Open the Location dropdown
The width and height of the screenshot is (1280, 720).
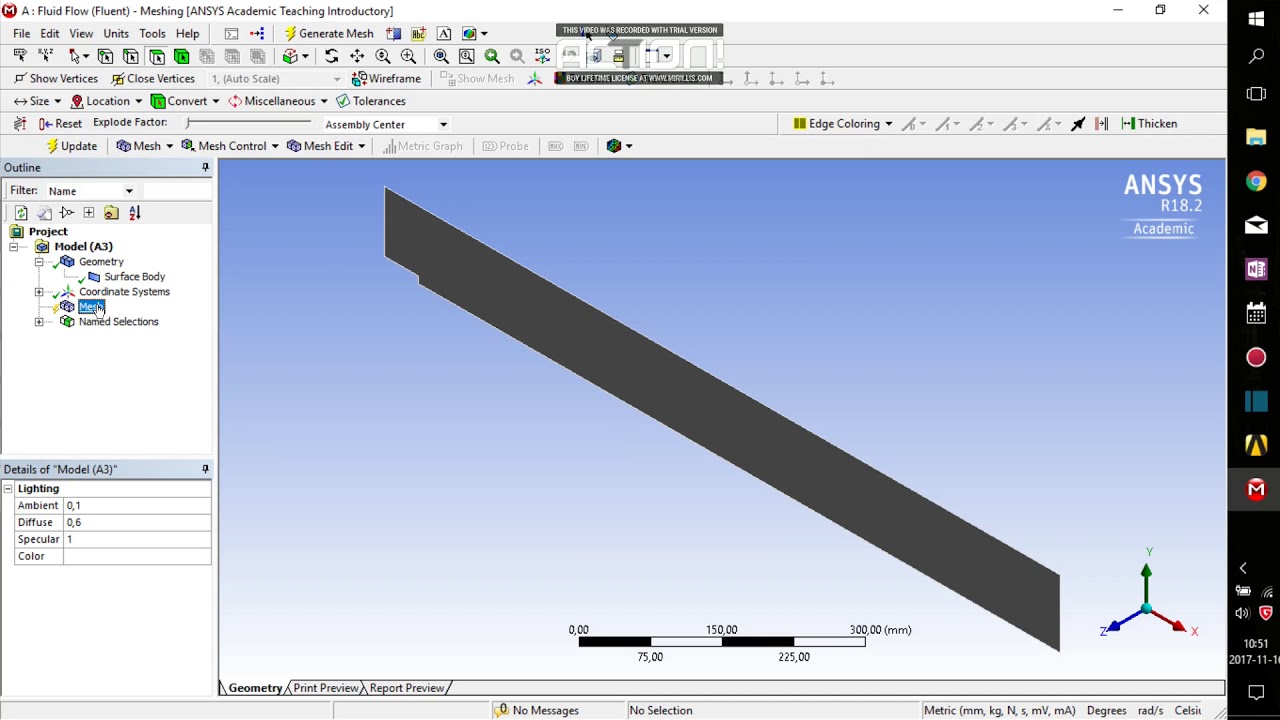(106, 101)
